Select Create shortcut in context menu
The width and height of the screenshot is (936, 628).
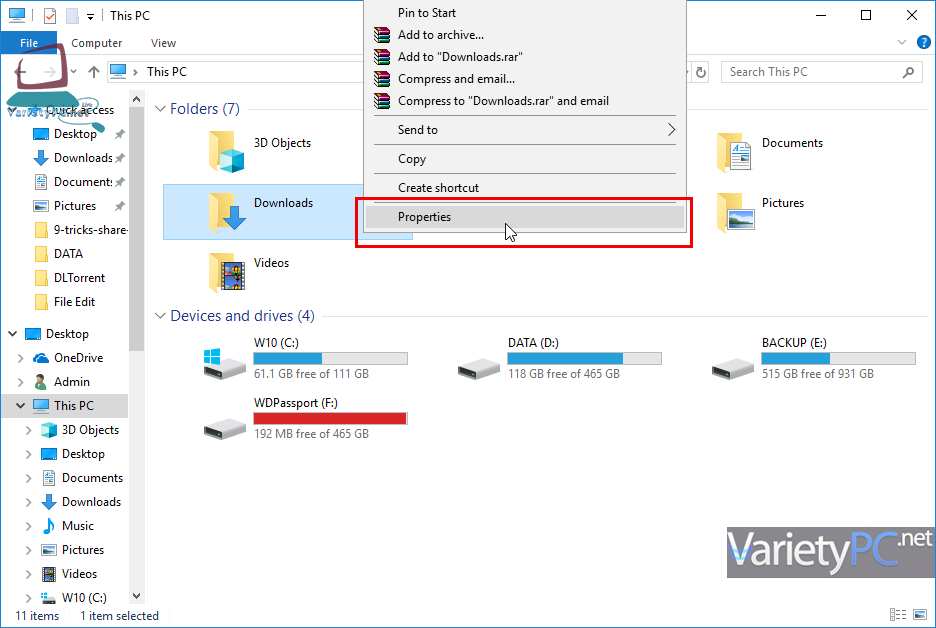click(438, 188)
